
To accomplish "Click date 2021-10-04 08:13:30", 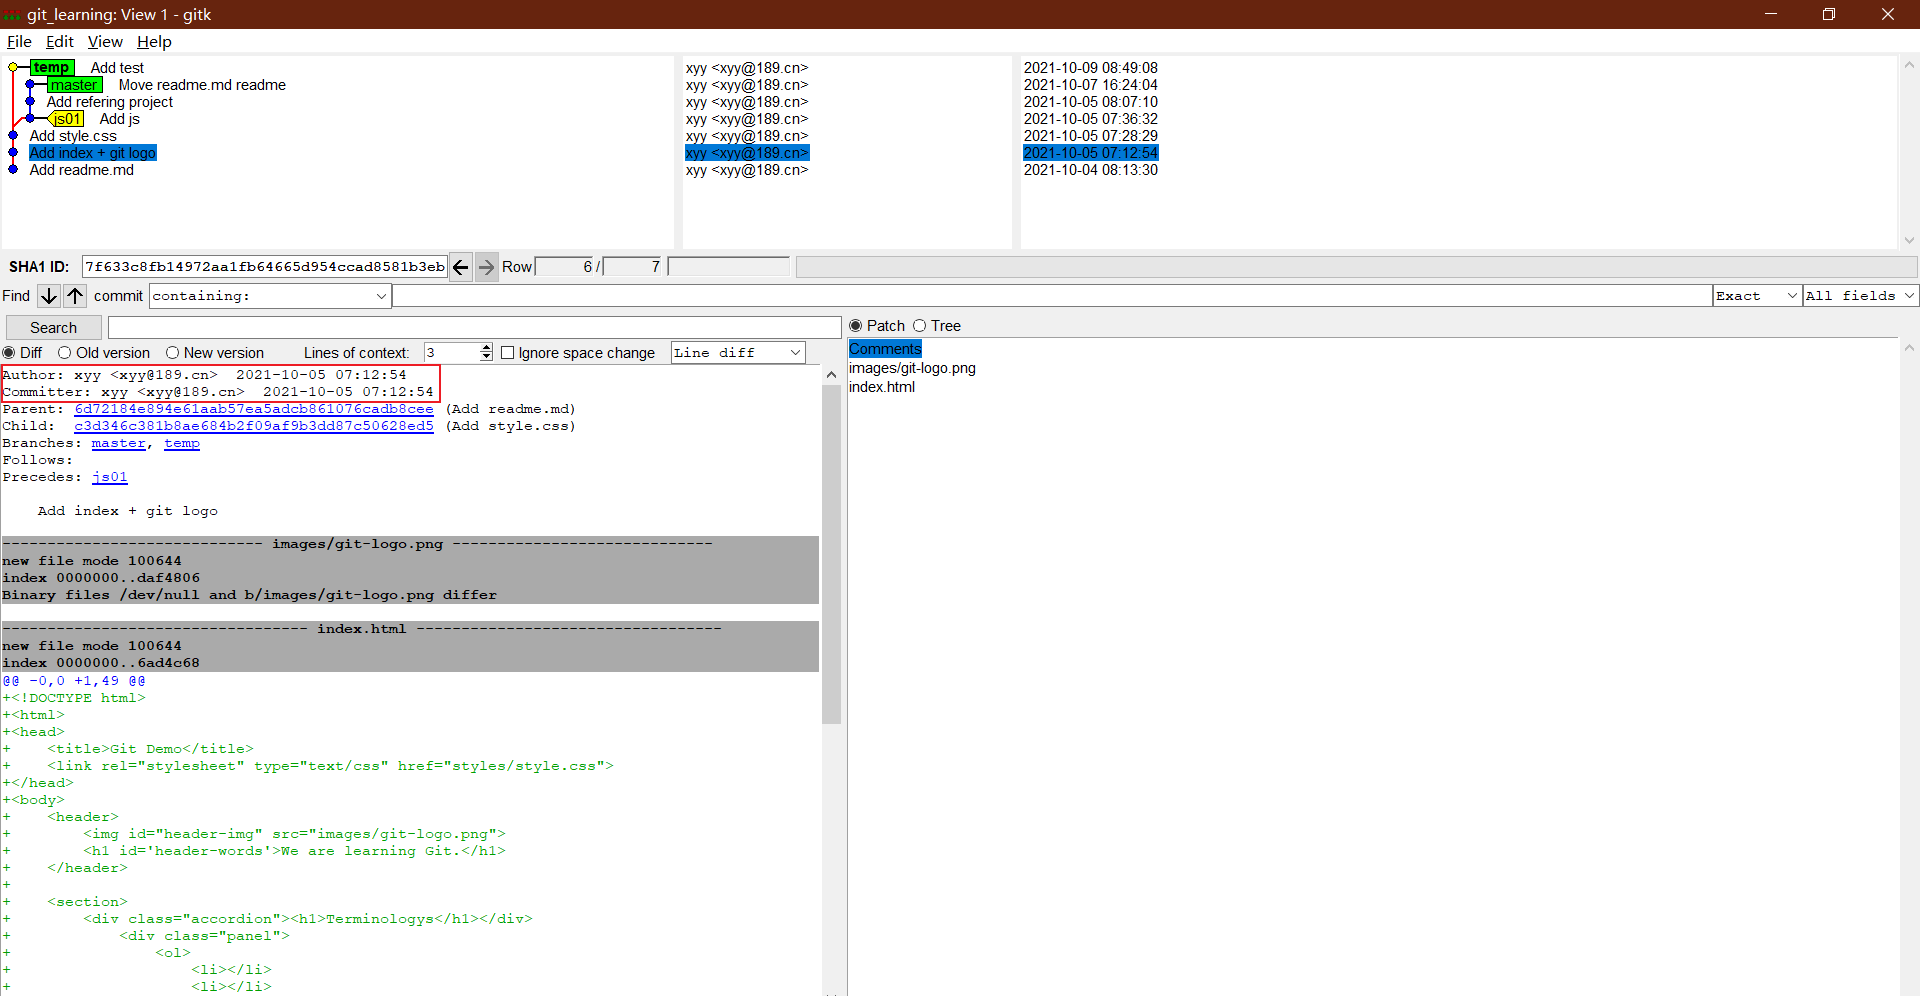I will click(1090, 170).
